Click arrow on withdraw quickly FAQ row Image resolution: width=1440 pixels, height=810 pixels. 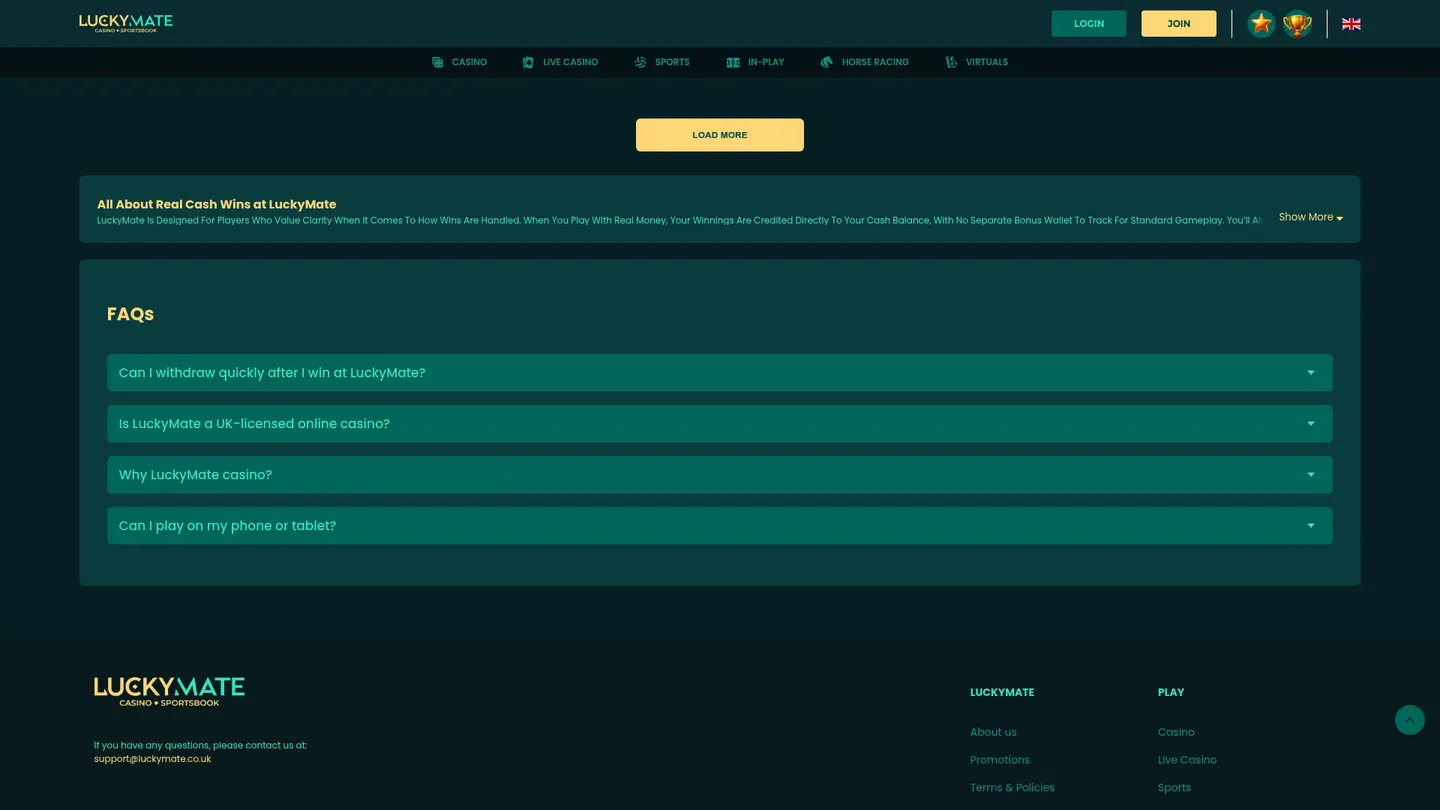coord(1311,373)
